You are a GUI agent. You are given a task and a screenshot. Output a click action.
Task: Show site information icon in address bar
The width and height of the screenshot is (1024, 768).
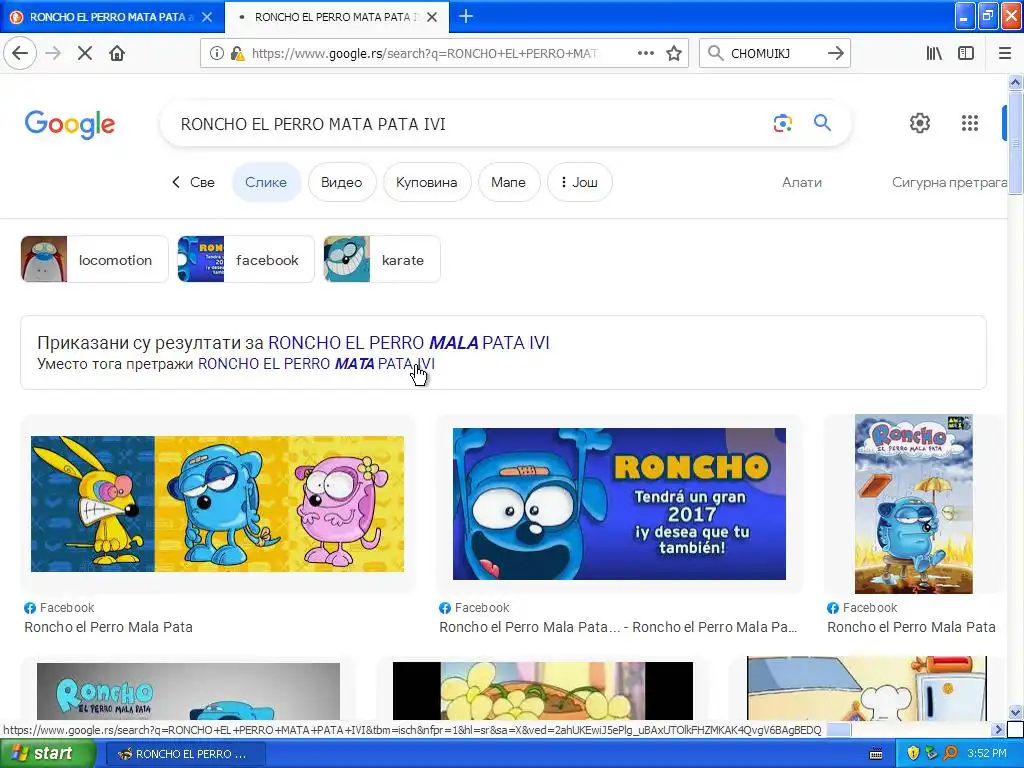pyautogui.click(x=216, y=53)
